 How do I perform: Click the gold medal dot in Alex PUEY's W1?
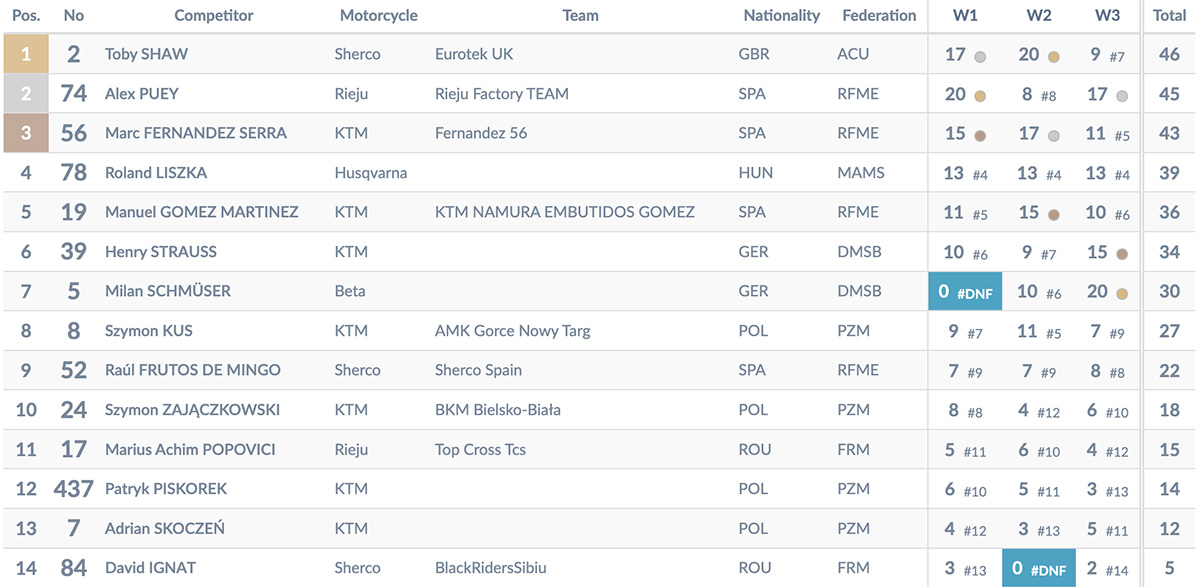[980, 97]
